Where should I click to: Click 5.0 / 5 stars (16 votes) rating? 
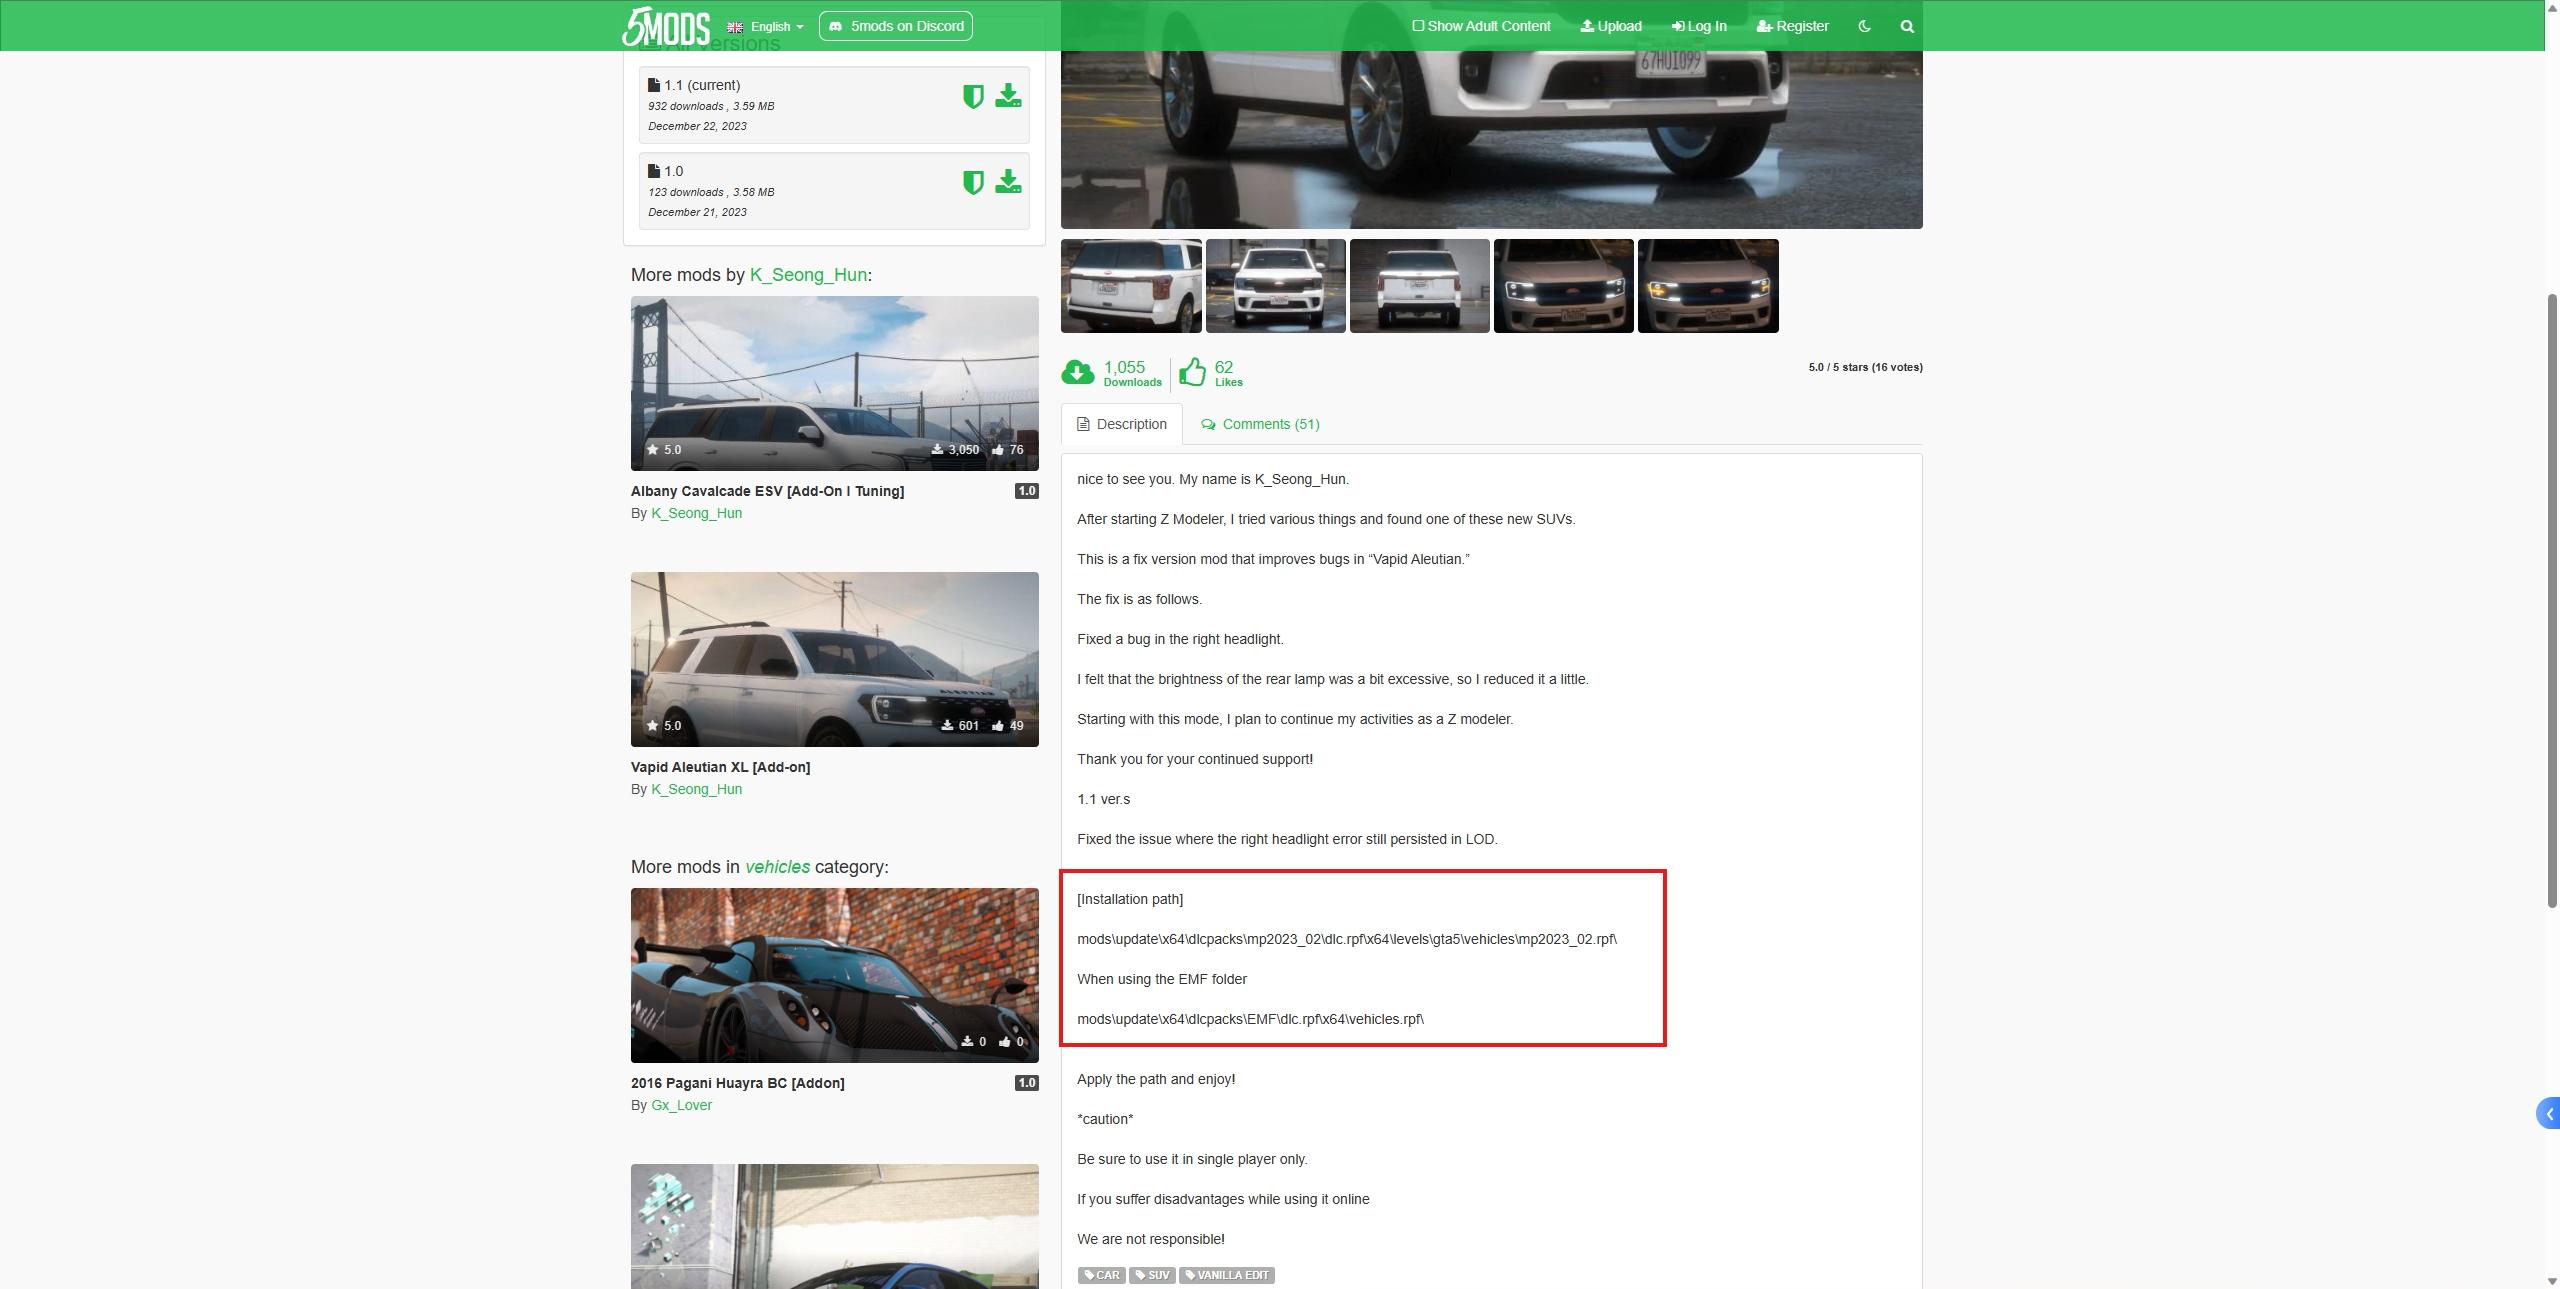click(x=1865, y=367)
